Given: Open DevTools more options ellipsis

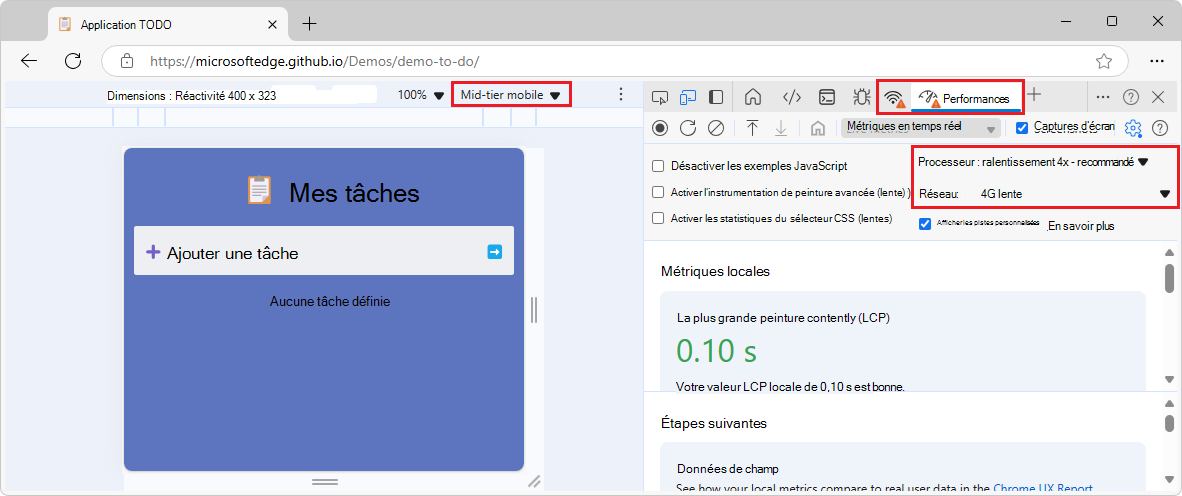Looking at the screenshot, I should (1103, 96).
